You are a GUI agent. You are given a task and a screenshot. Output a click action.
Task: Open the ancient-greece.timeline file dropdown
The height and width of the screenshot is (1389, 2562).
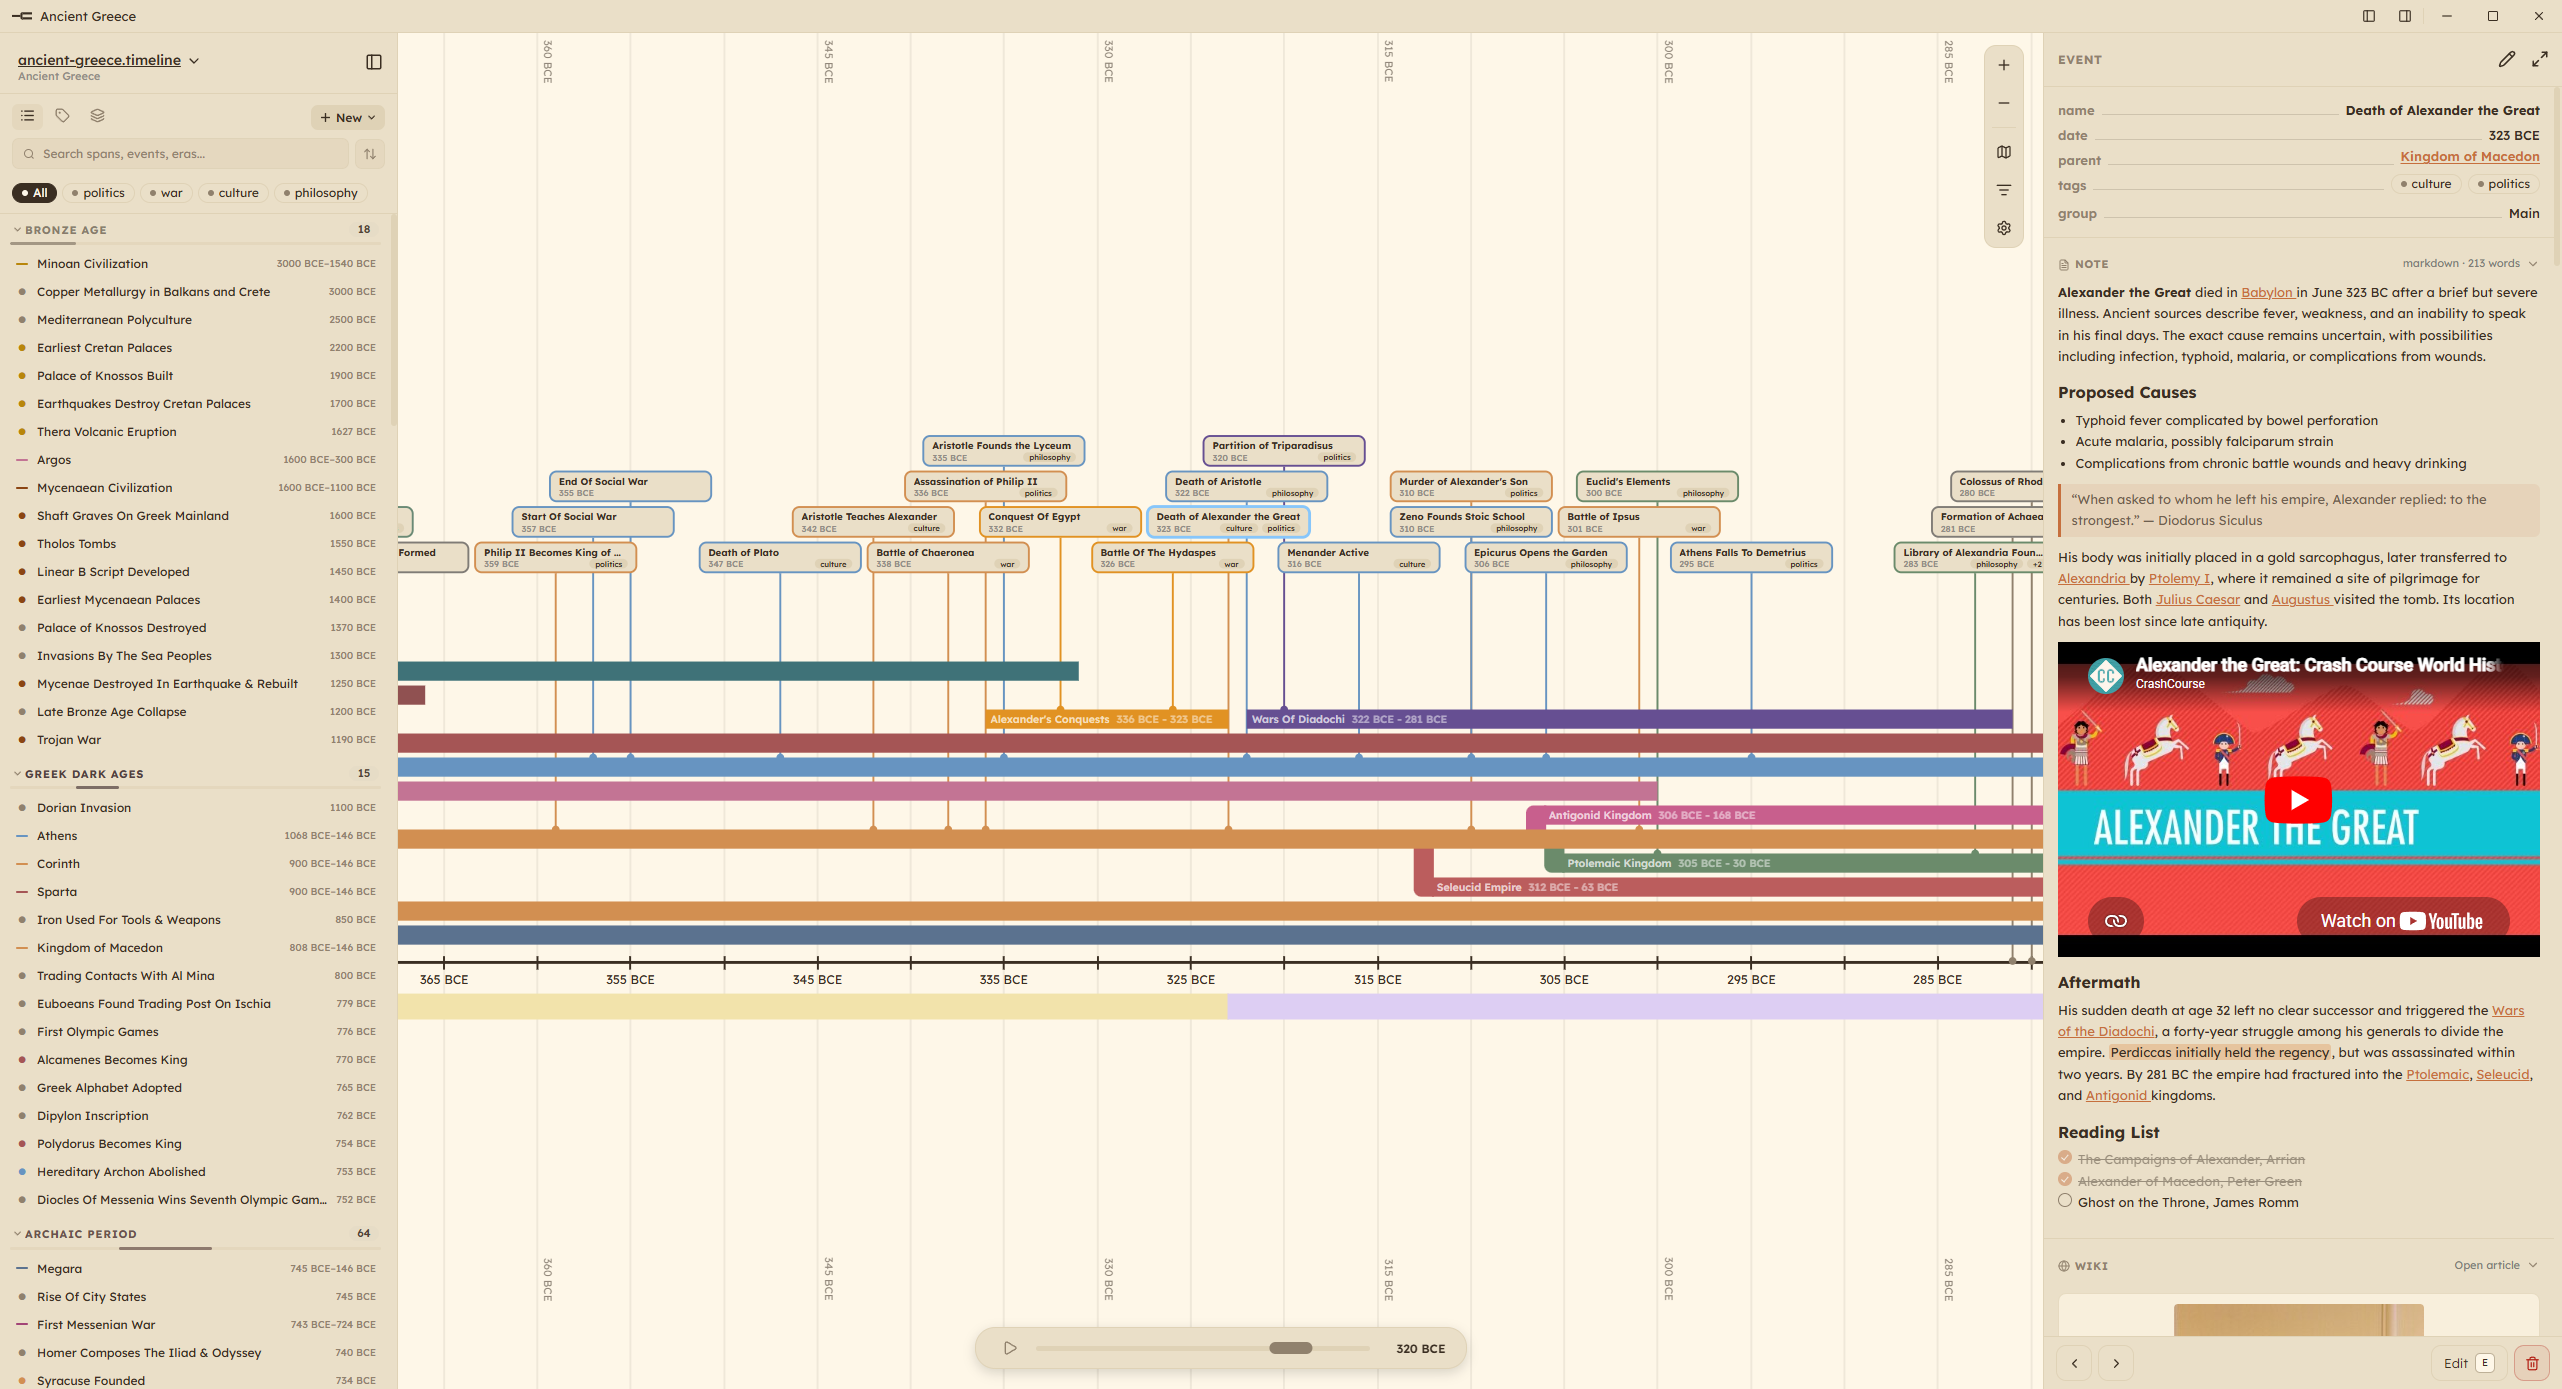click(x=108, y=60)
